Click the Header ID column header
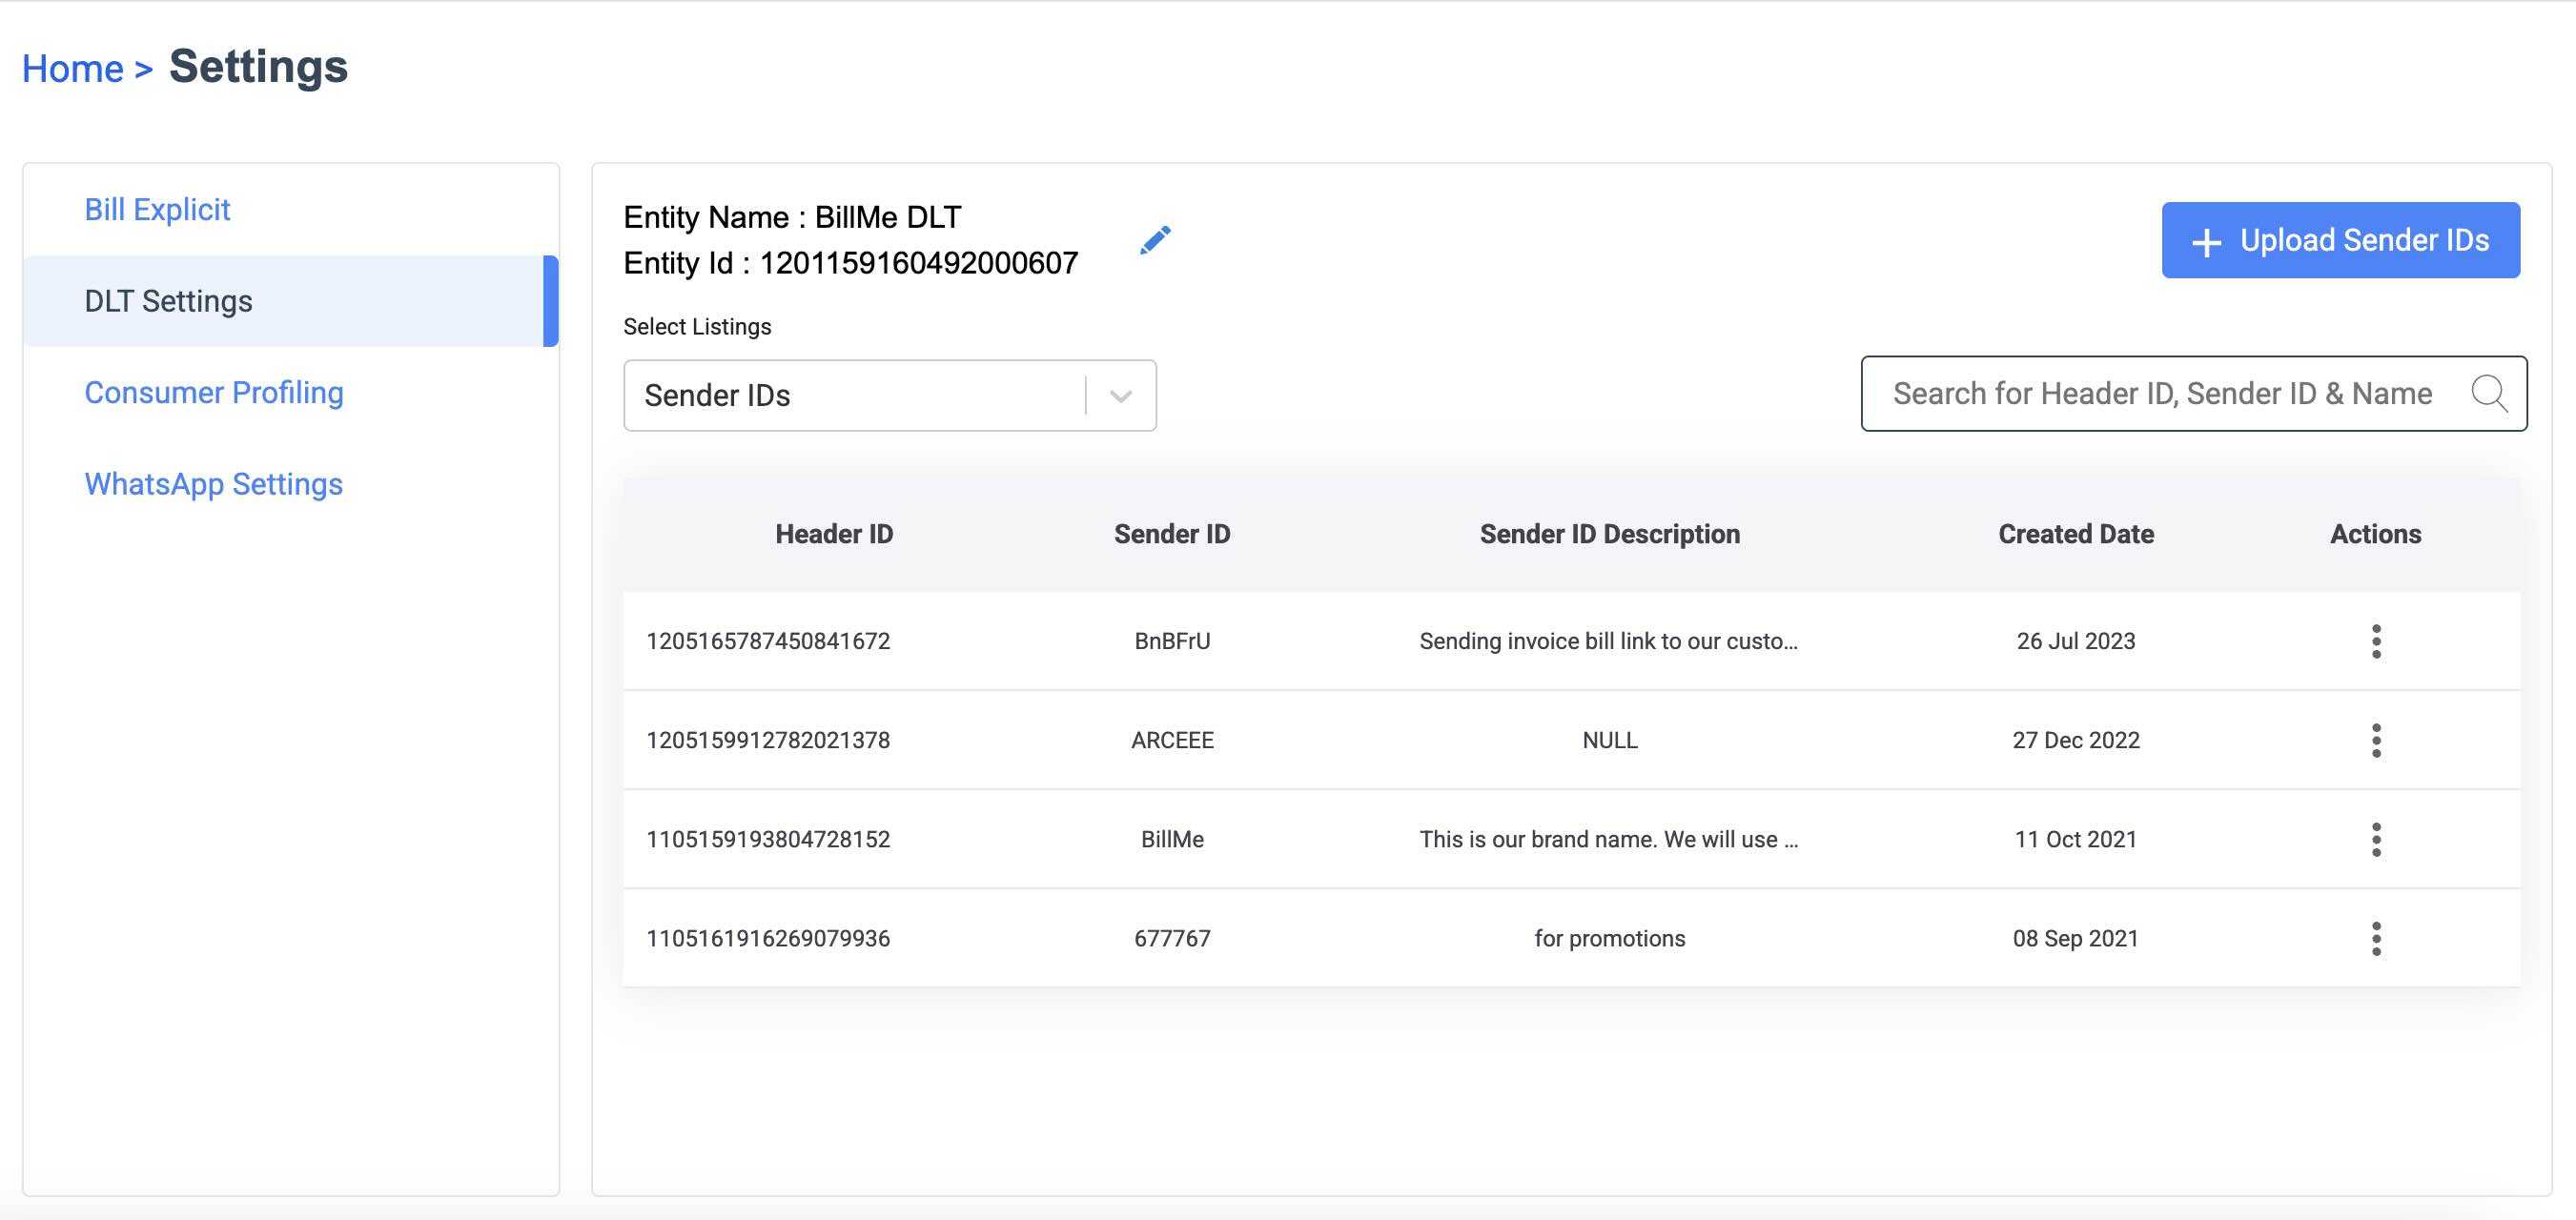The image size is (2576, 1220). click(834, 534)
